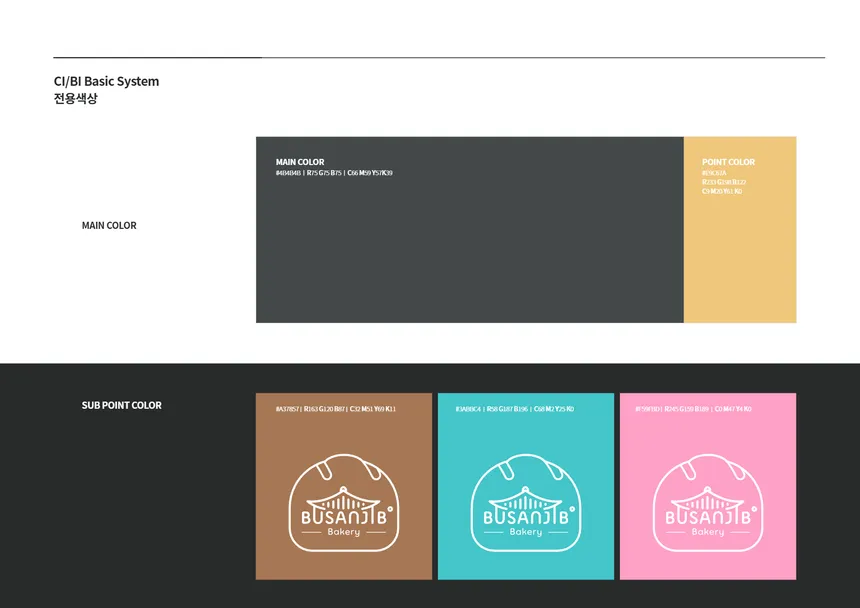Click the 'C9 M20 Y61 K0' line in the yellow swatch
The width and height of the screenshot is (860, 608).
pos(722,191)
